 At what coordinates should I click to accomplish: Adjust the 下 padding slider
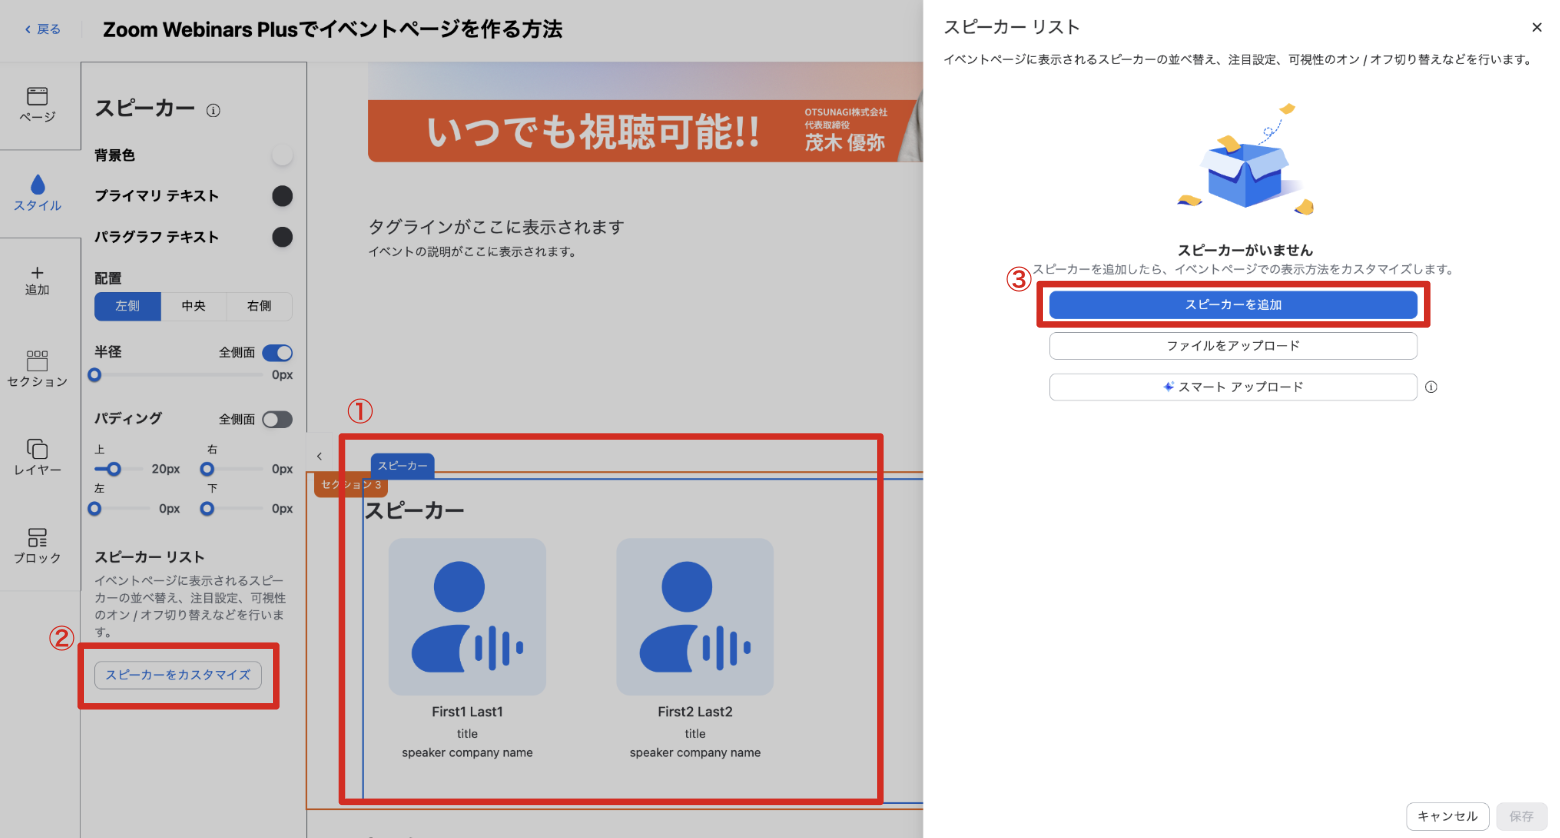(207, 509)
